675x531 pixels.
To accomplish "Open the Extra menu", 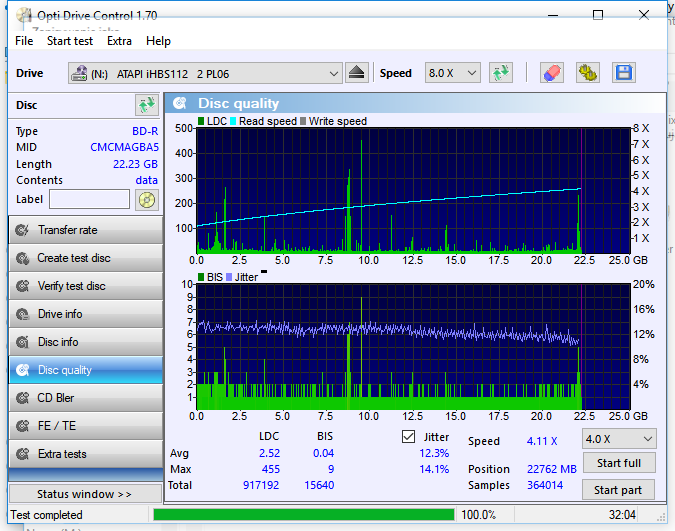I will [x=119, y=41].
